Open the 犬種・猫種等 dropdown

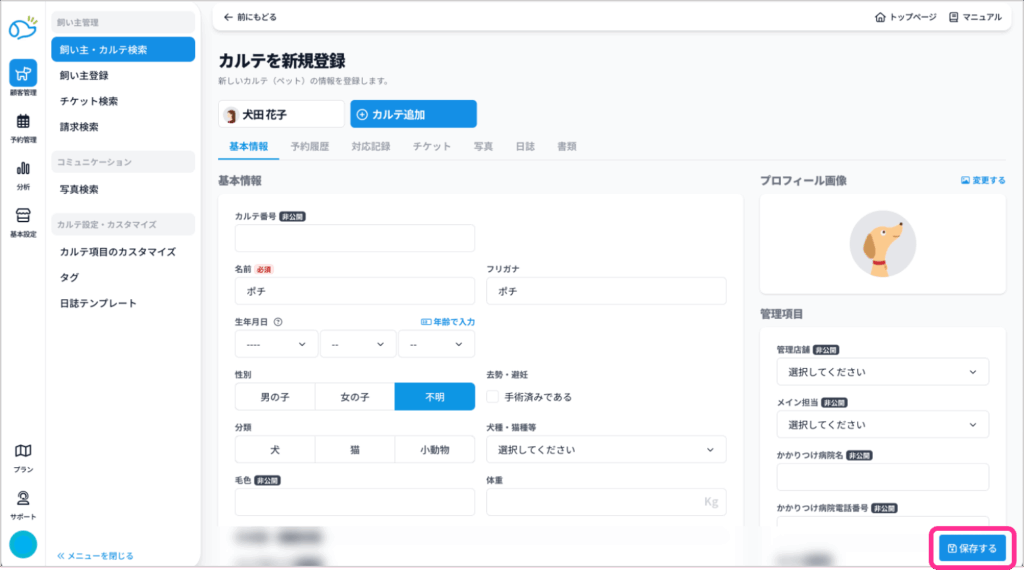pos(606,450)
